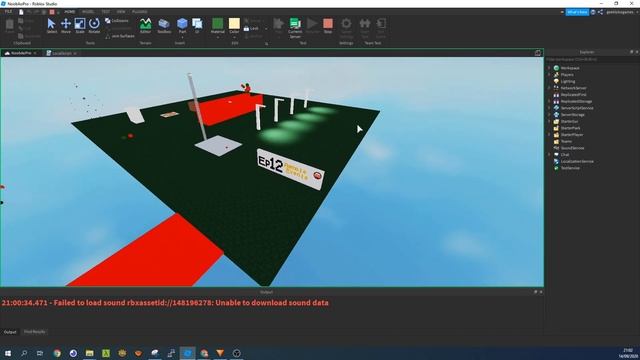The image size is (640, 360).
Task: Click the grayed-out Play icon
Action: [279, 23]
